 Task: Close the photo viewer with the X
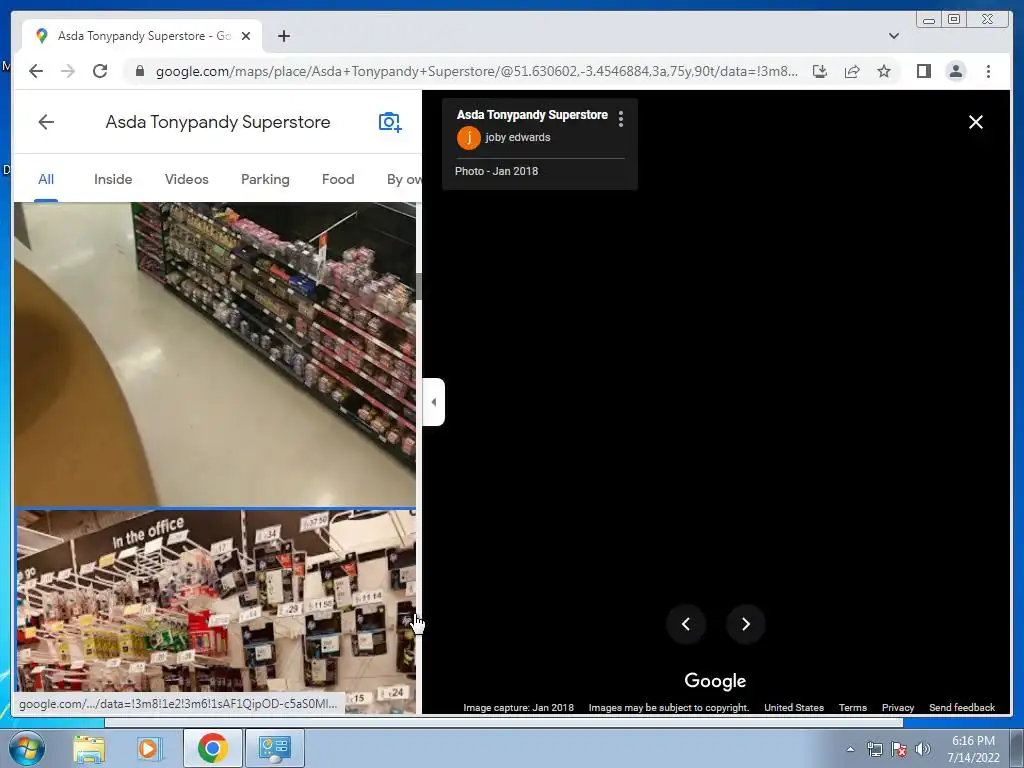(976, 122)
